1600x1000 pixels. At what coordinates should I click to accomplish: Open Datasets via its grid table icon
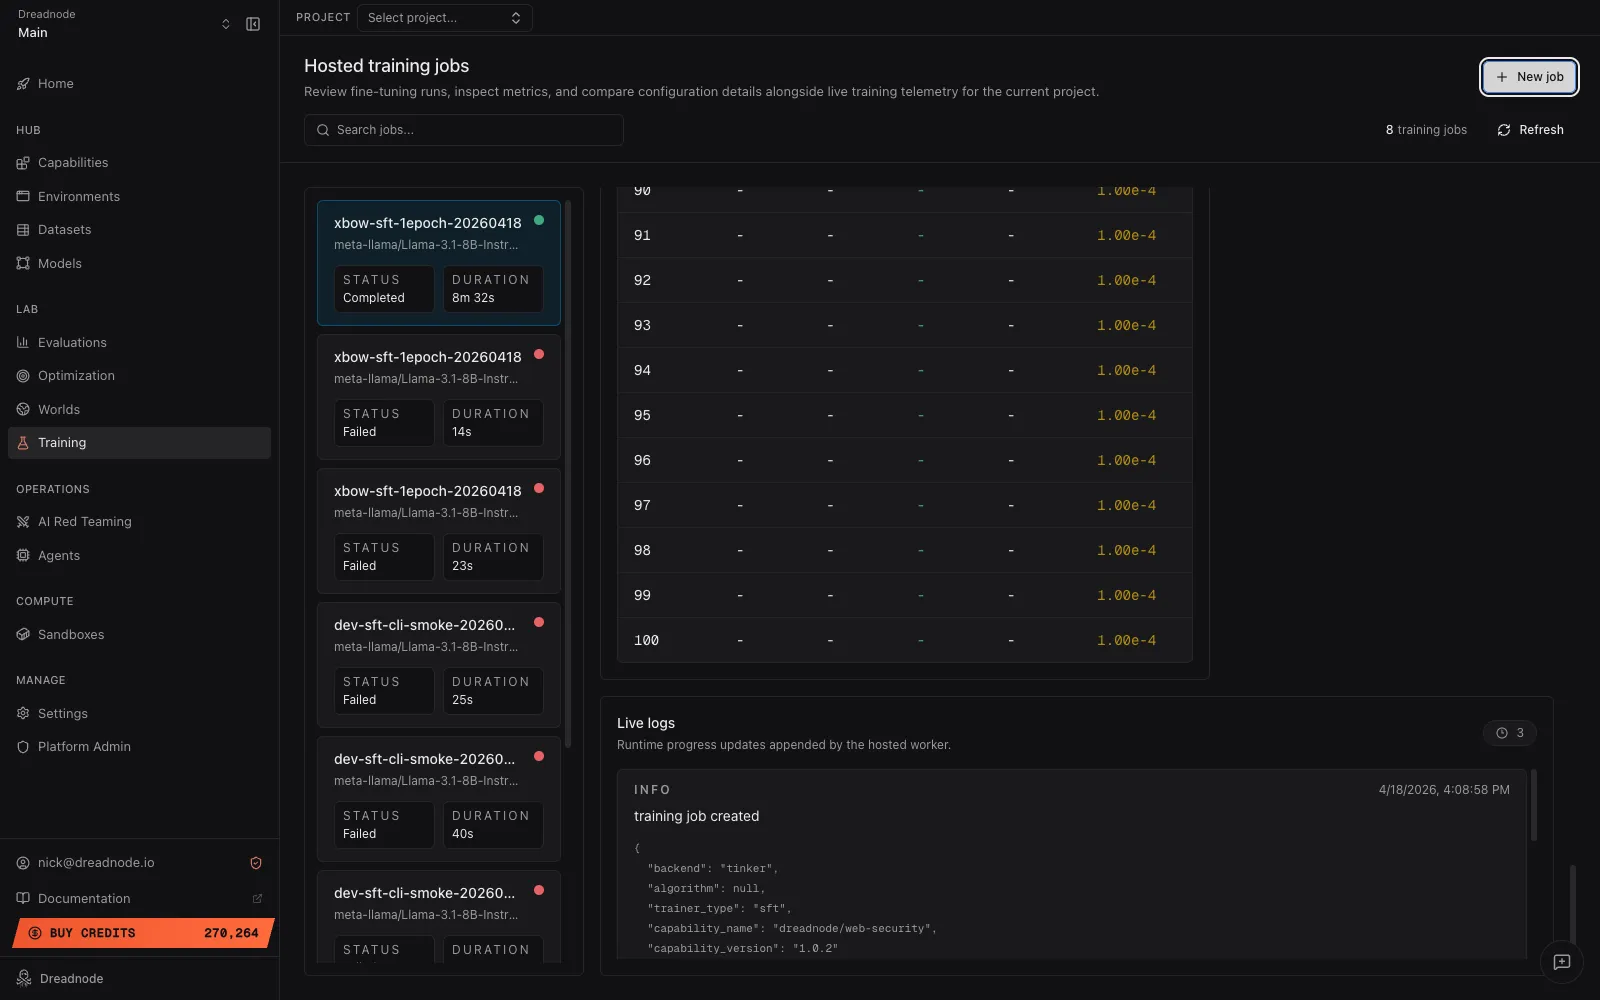pos(24,229)
